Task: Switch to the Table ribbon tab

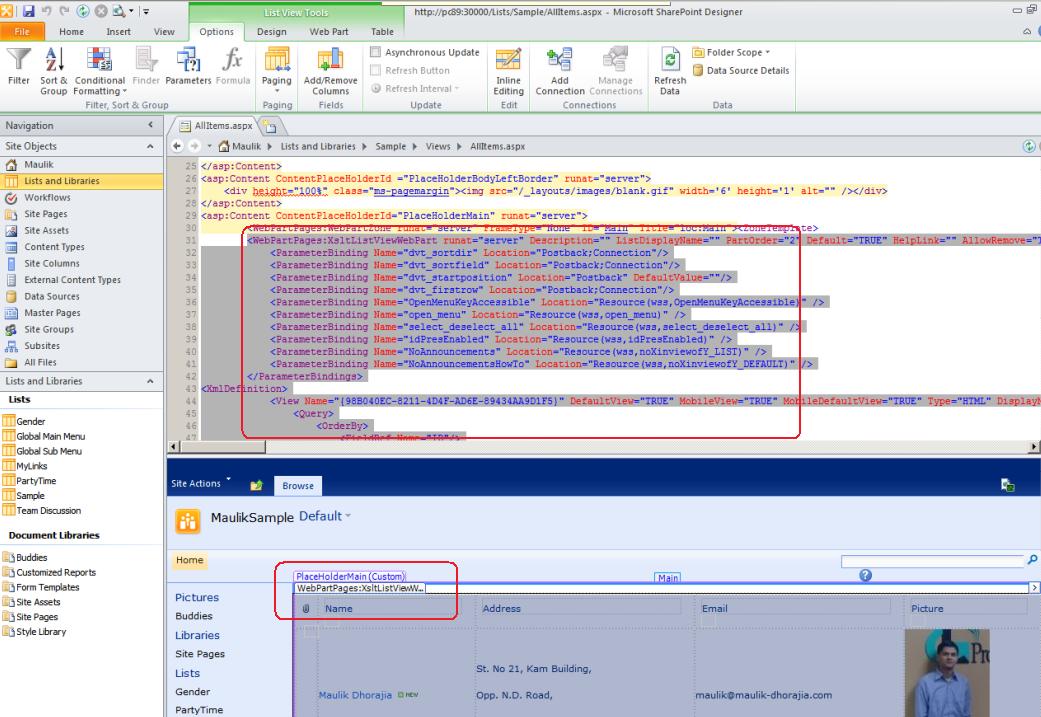Action: (382, 31)
